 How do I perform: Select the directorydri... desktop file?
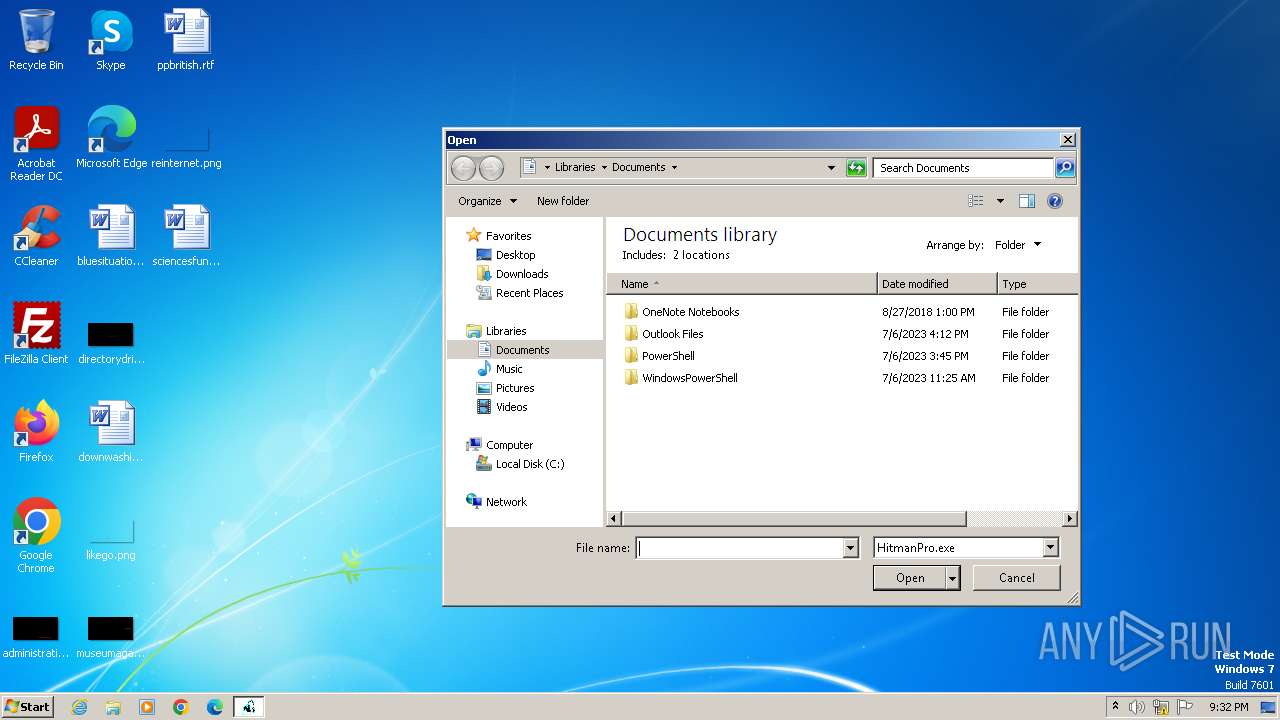tap(111, 343)
